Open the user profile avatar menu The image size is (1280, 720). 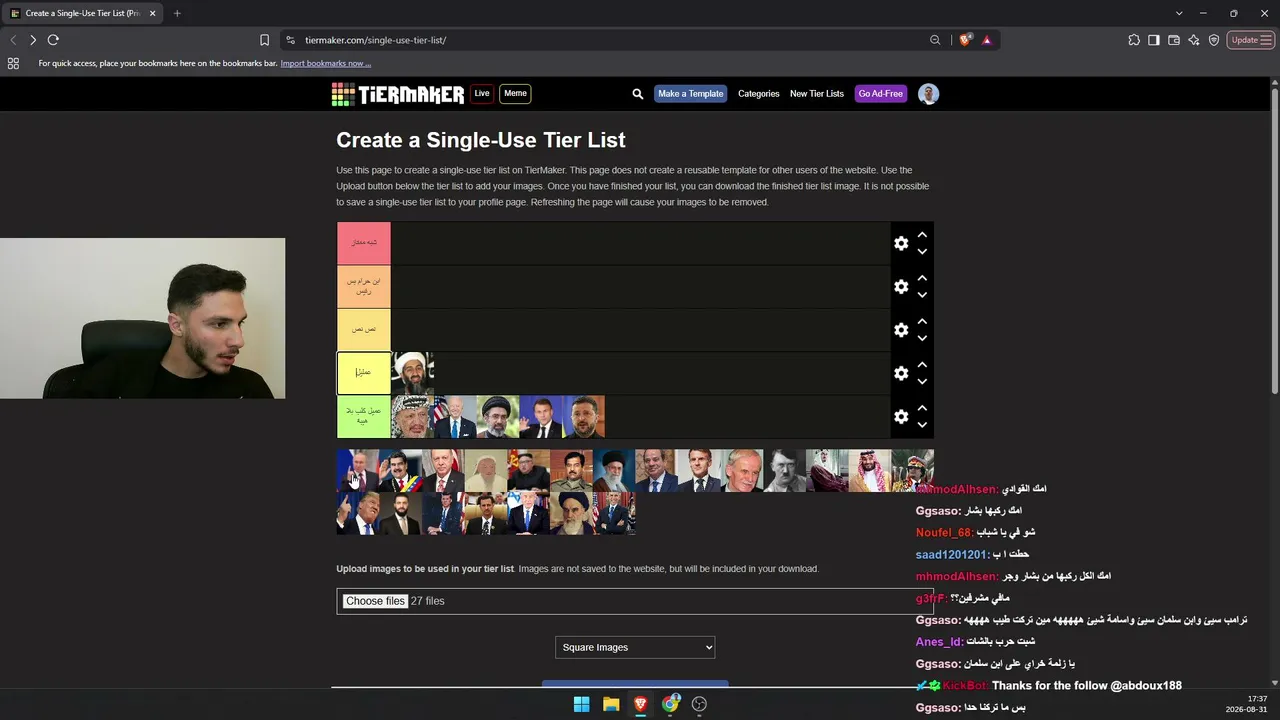coord(928,94)
